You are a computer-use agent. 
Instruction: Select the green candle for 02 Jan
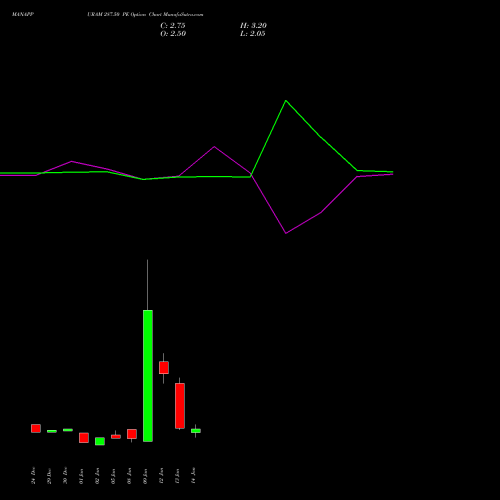click(100, 441)
